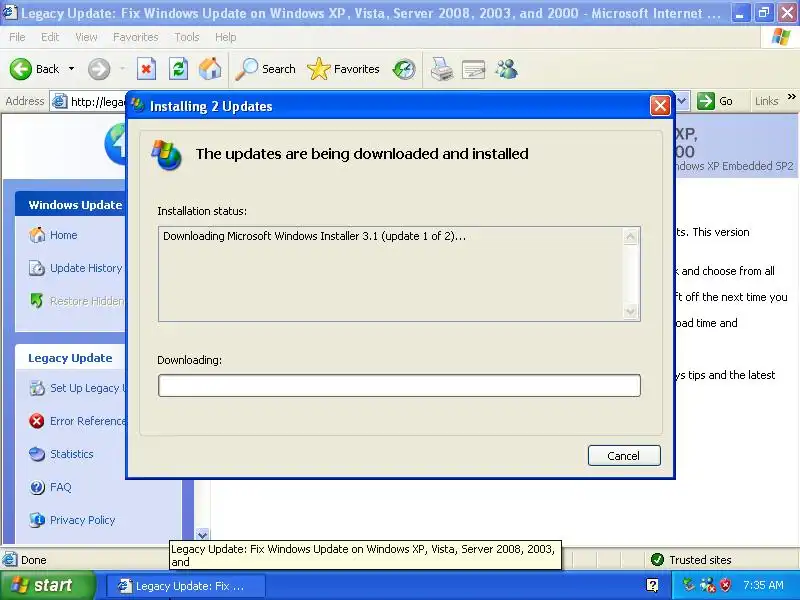Open the Help menu
Image resolution: width=800 pixels, height=600 pixels.
226,37
